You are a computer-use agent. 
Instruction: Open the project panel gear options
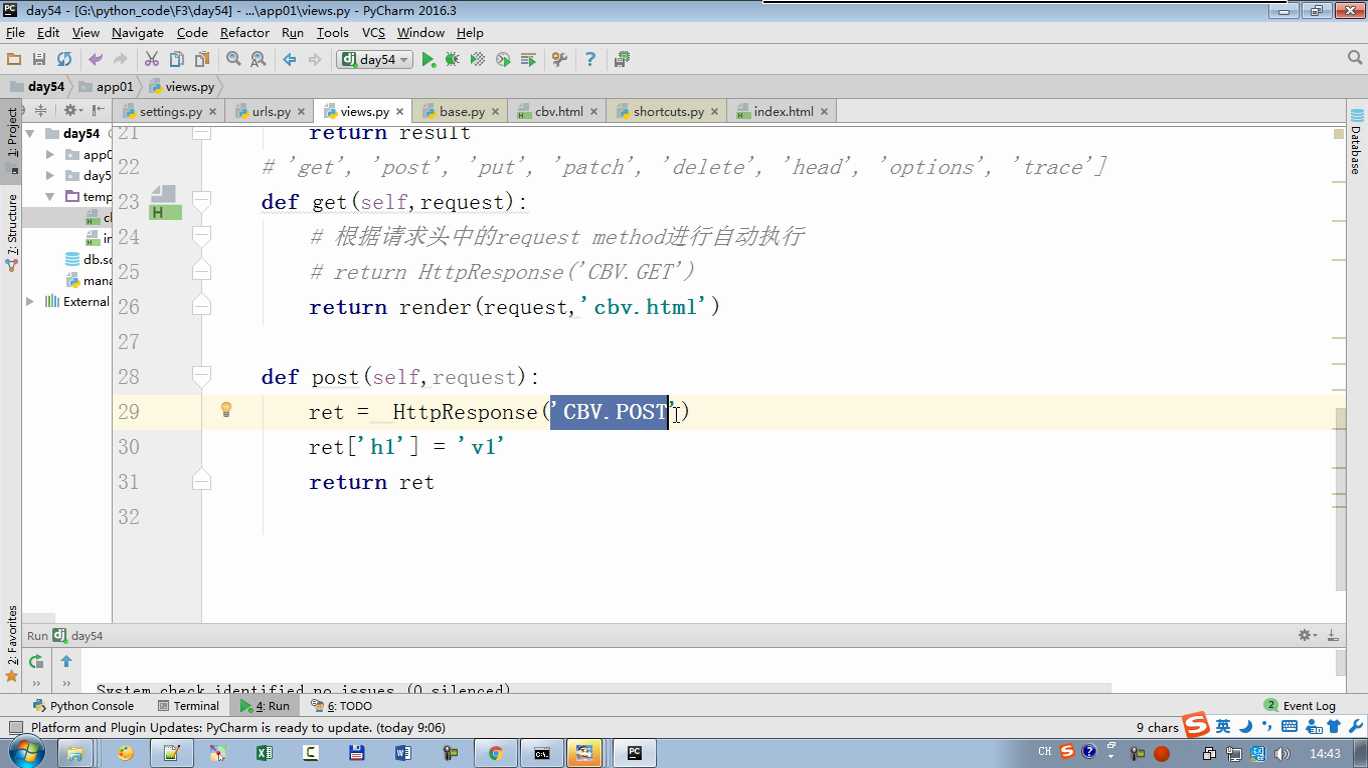pos(72,111)
